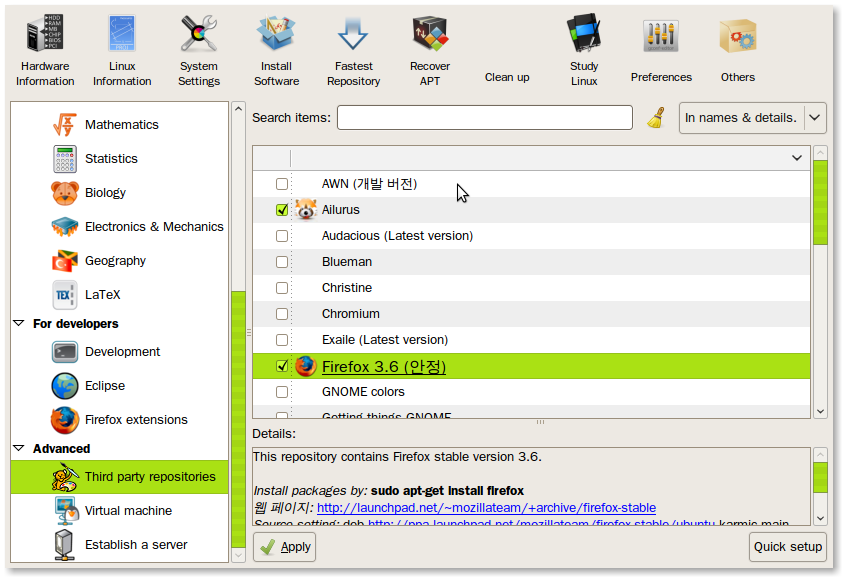
Task: Select the LaTeX category icon
Action: [x=64, y=295]
